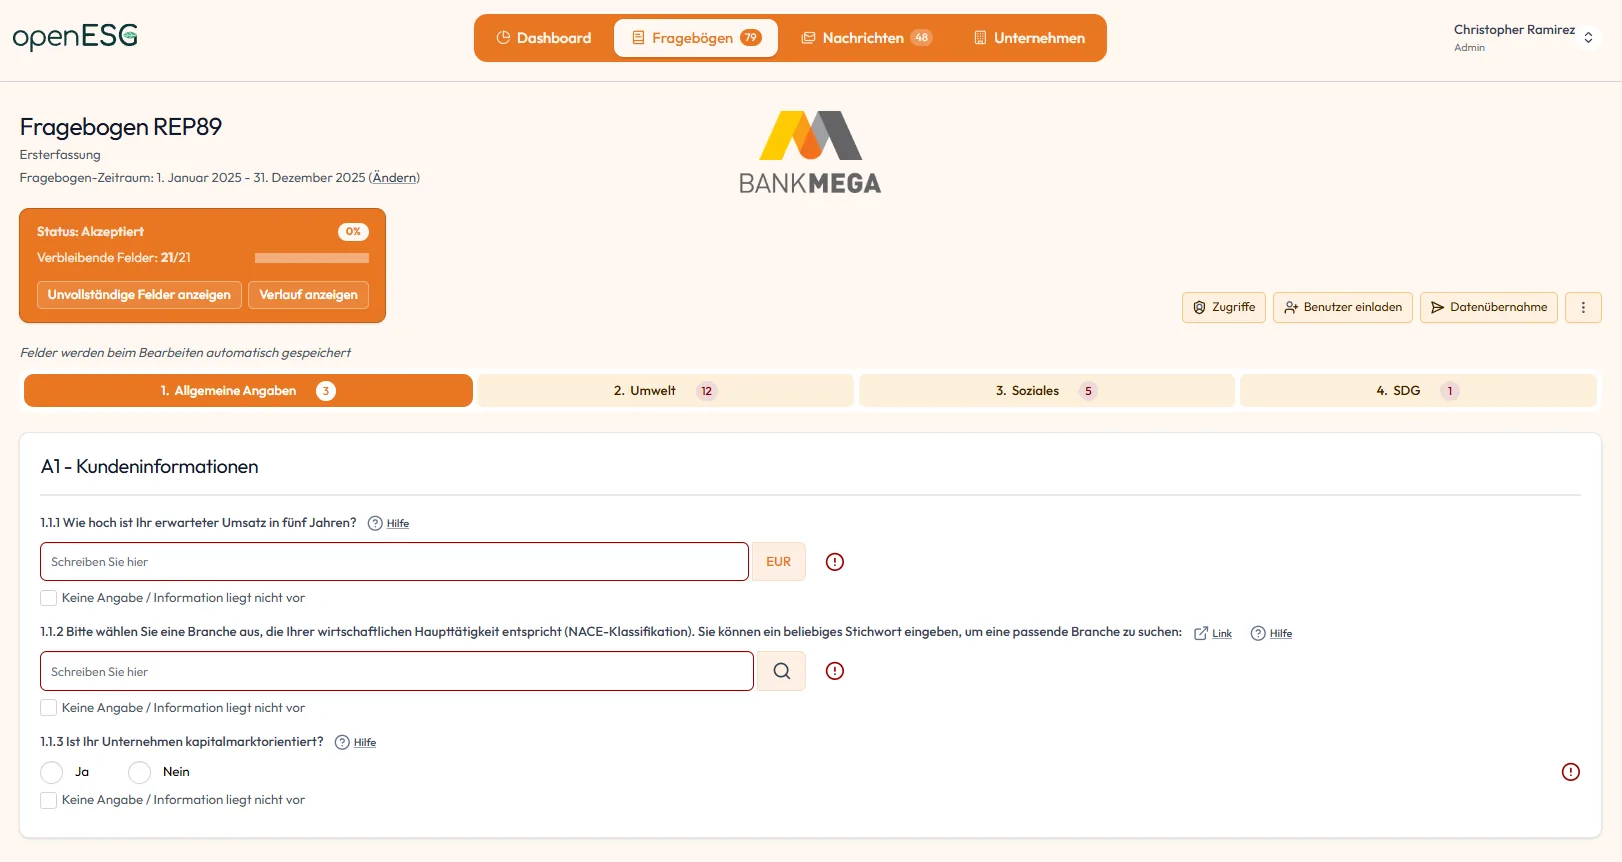Screen dimensions: 1622x862
Task: Check 'Keine Angabe' under the kapitalmarktorientiert question
Action: [x=49, y=800]
